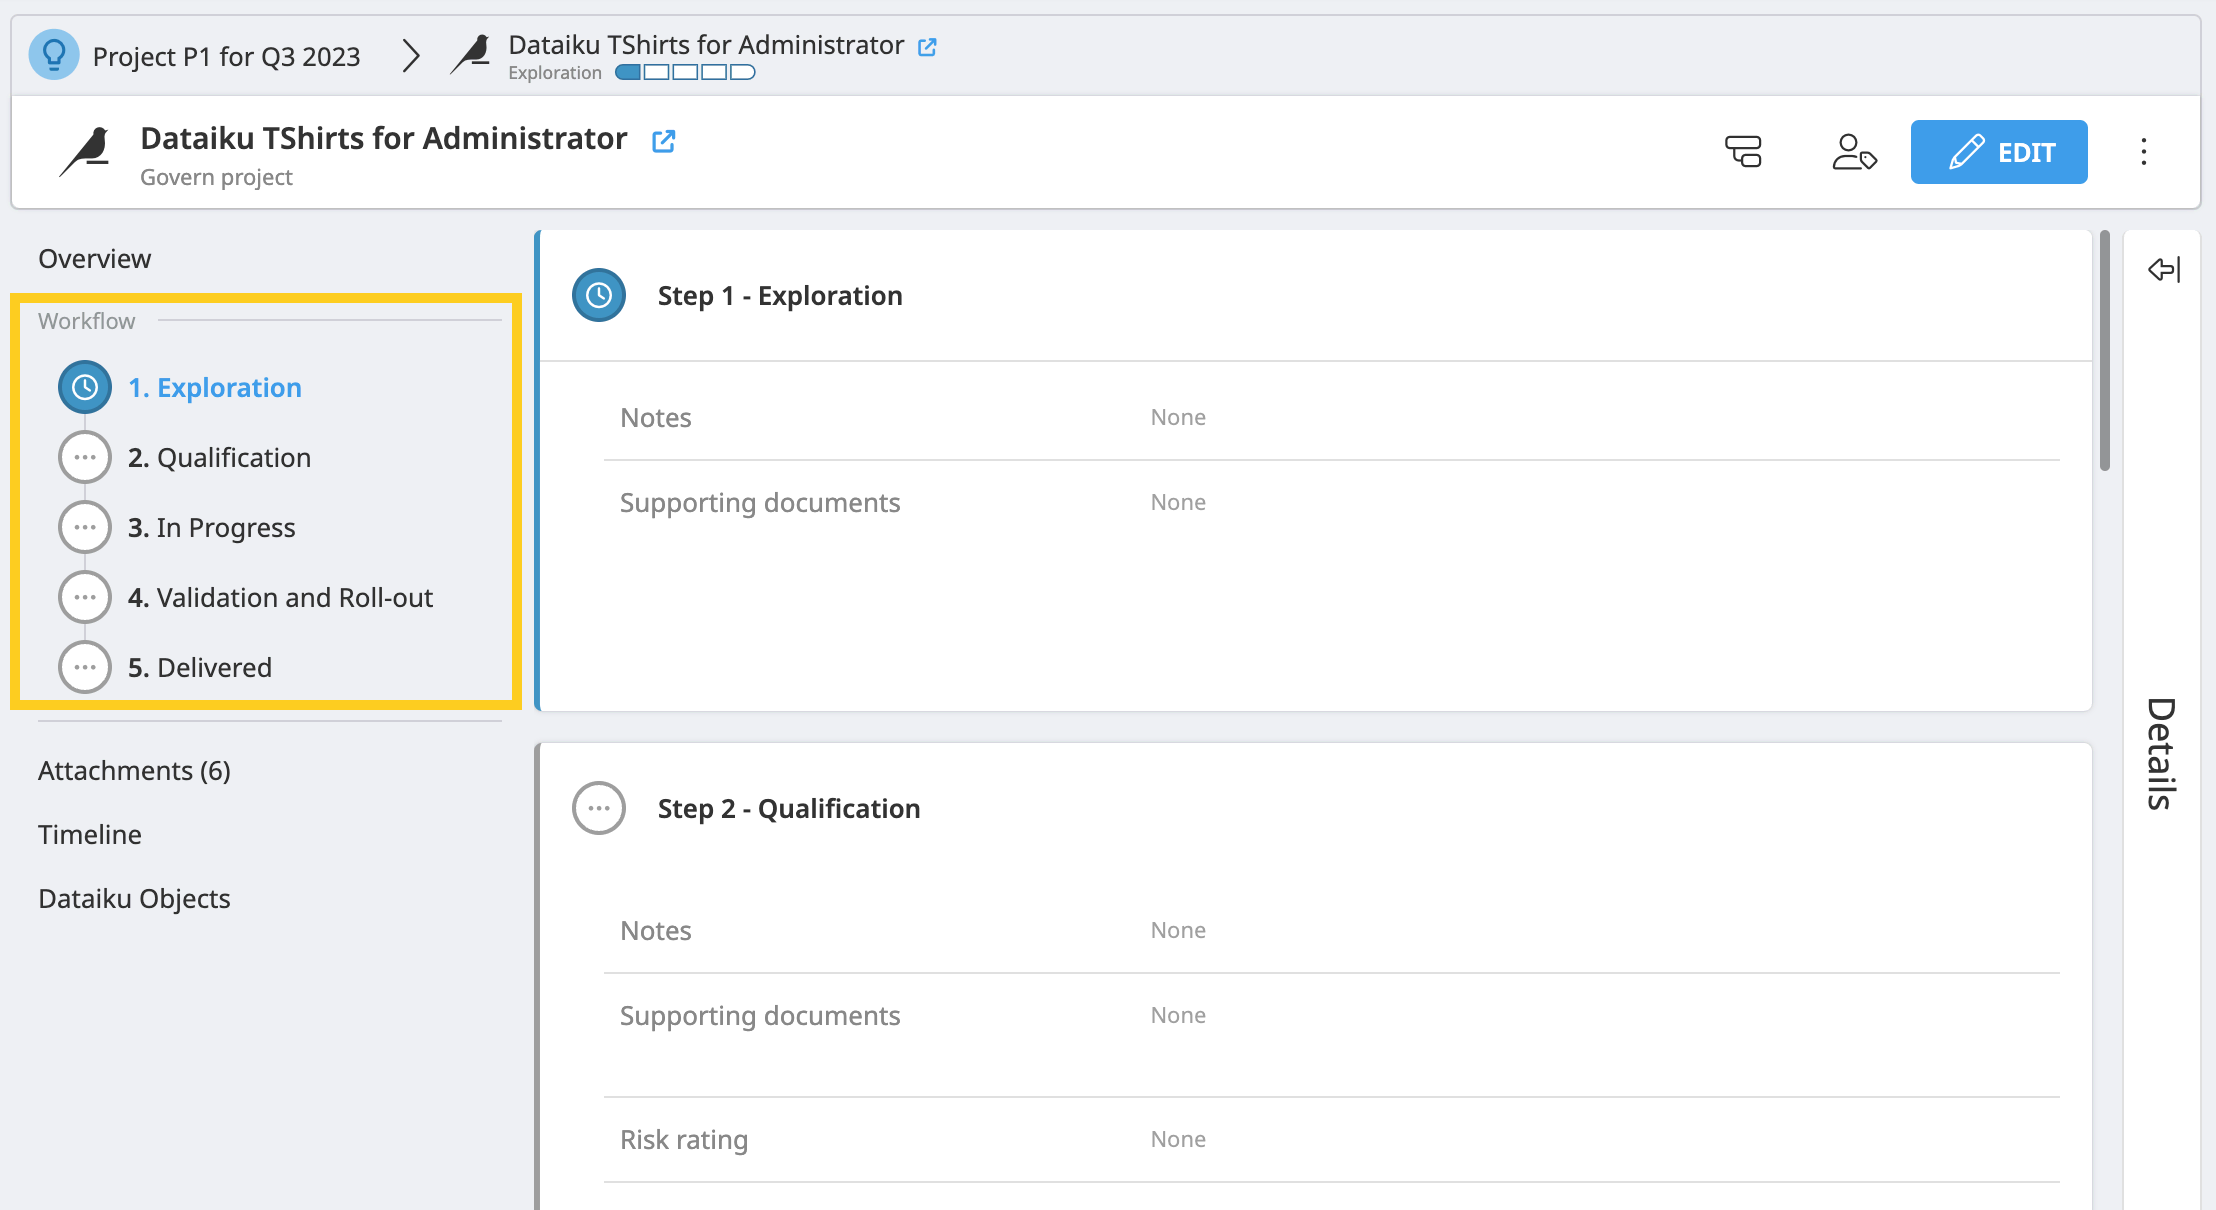Open the Project P1 for Q3 2023 breadcrumb

(226, 56)
